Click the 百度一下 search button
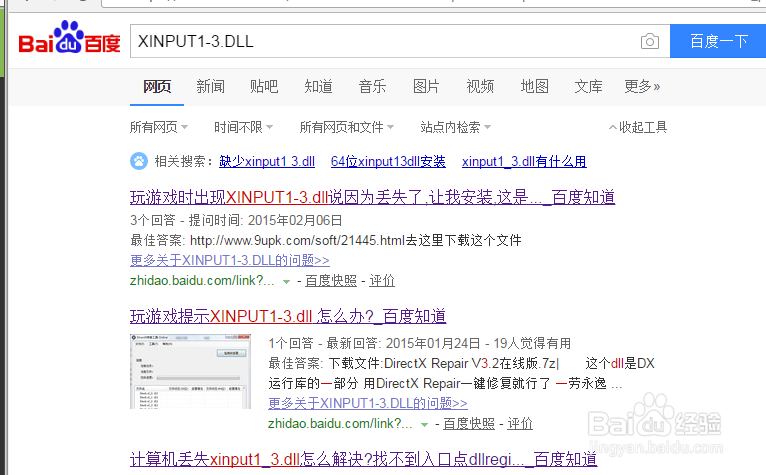Viewport: 766px width, 475px height. click(718, 41)
